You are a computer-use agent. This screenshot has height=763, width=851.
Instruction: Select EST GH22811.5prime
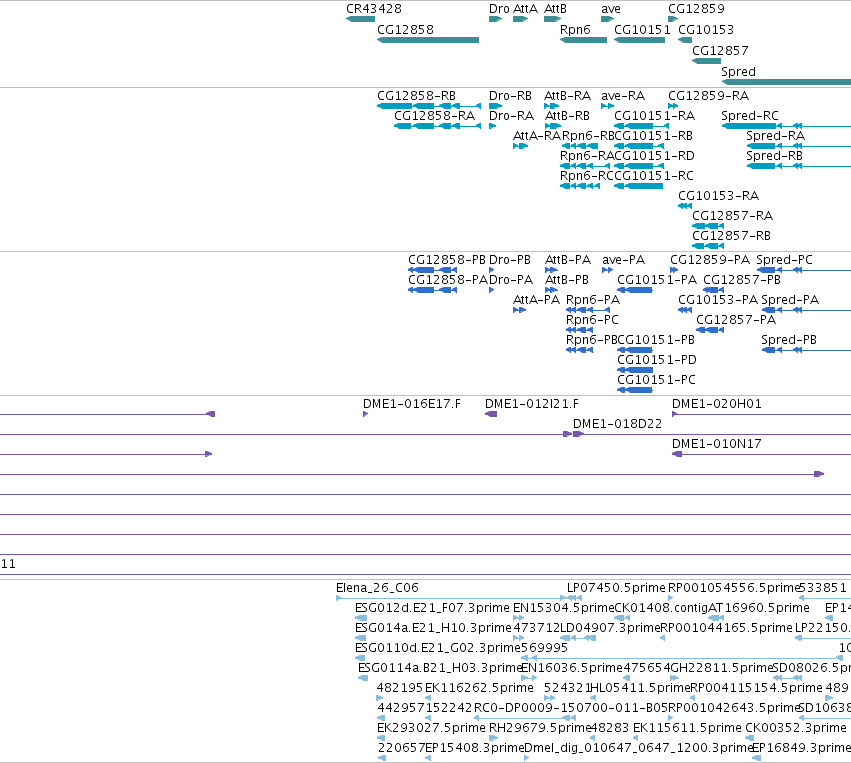point(675,678)
